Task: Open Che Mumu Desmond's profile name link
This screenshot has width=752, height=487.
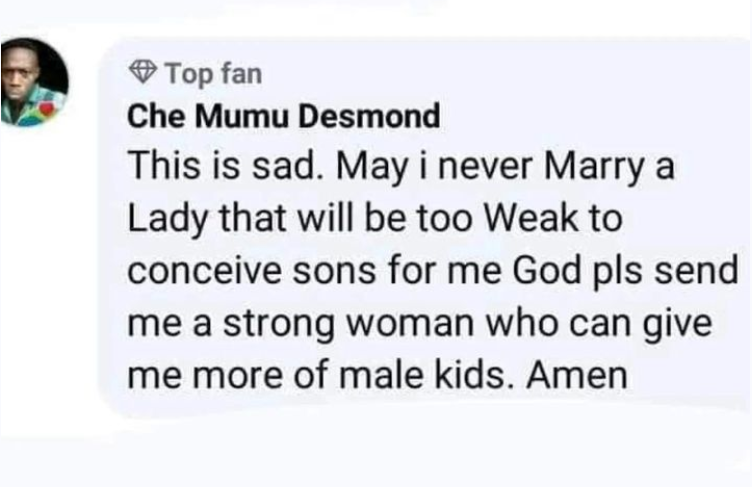Action: coord(284,117)
